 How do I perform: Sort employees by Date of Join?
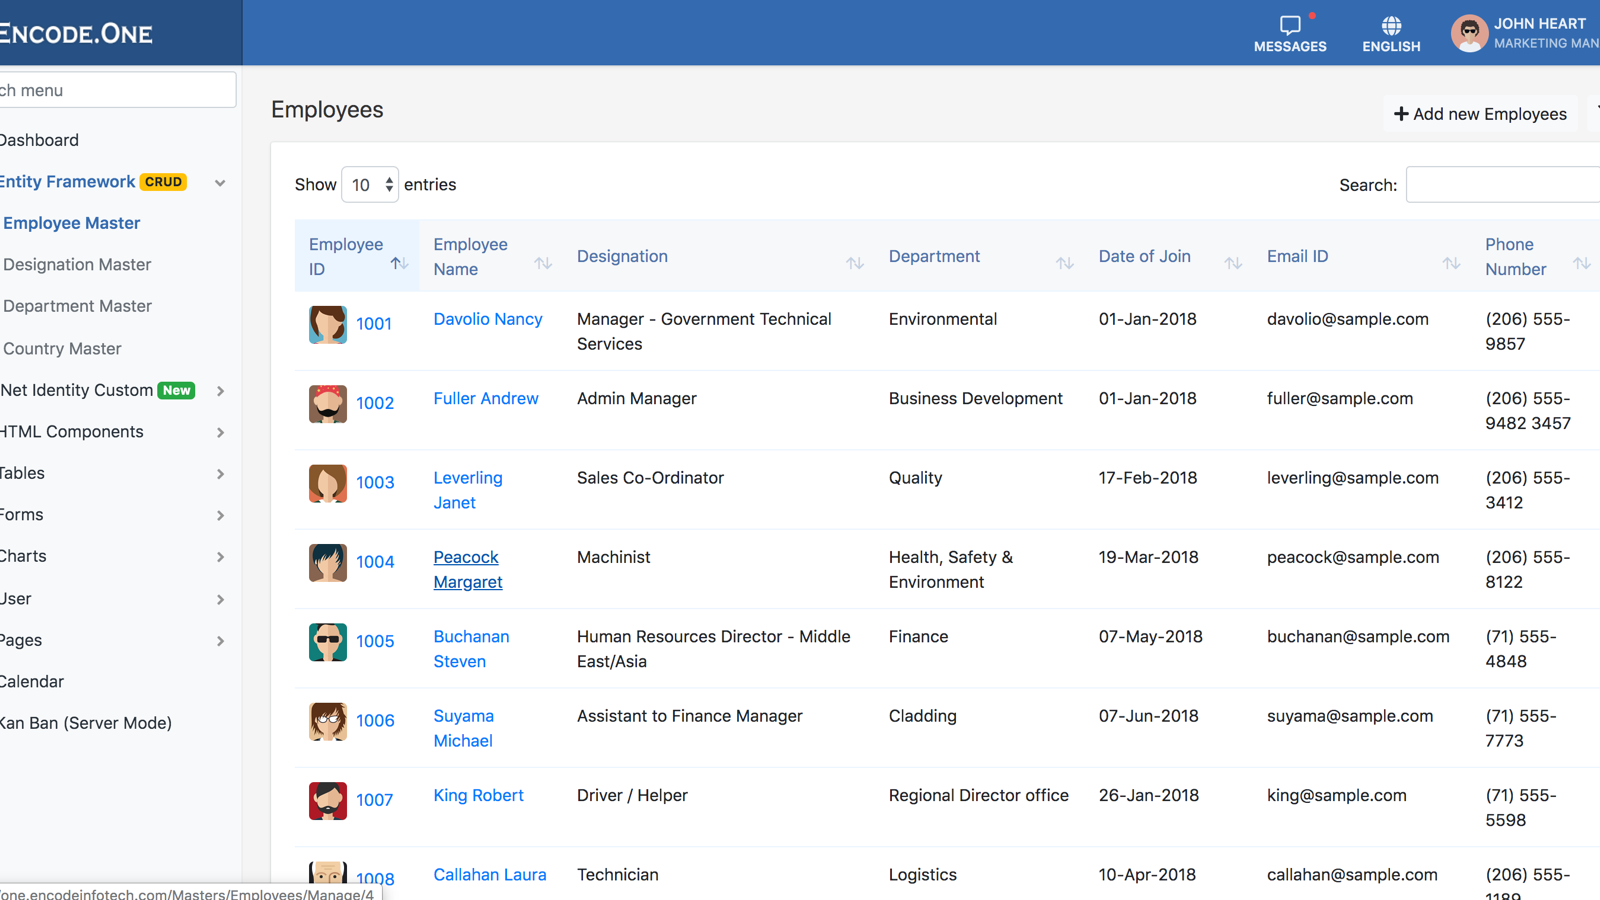click(x=1233, y=263)
